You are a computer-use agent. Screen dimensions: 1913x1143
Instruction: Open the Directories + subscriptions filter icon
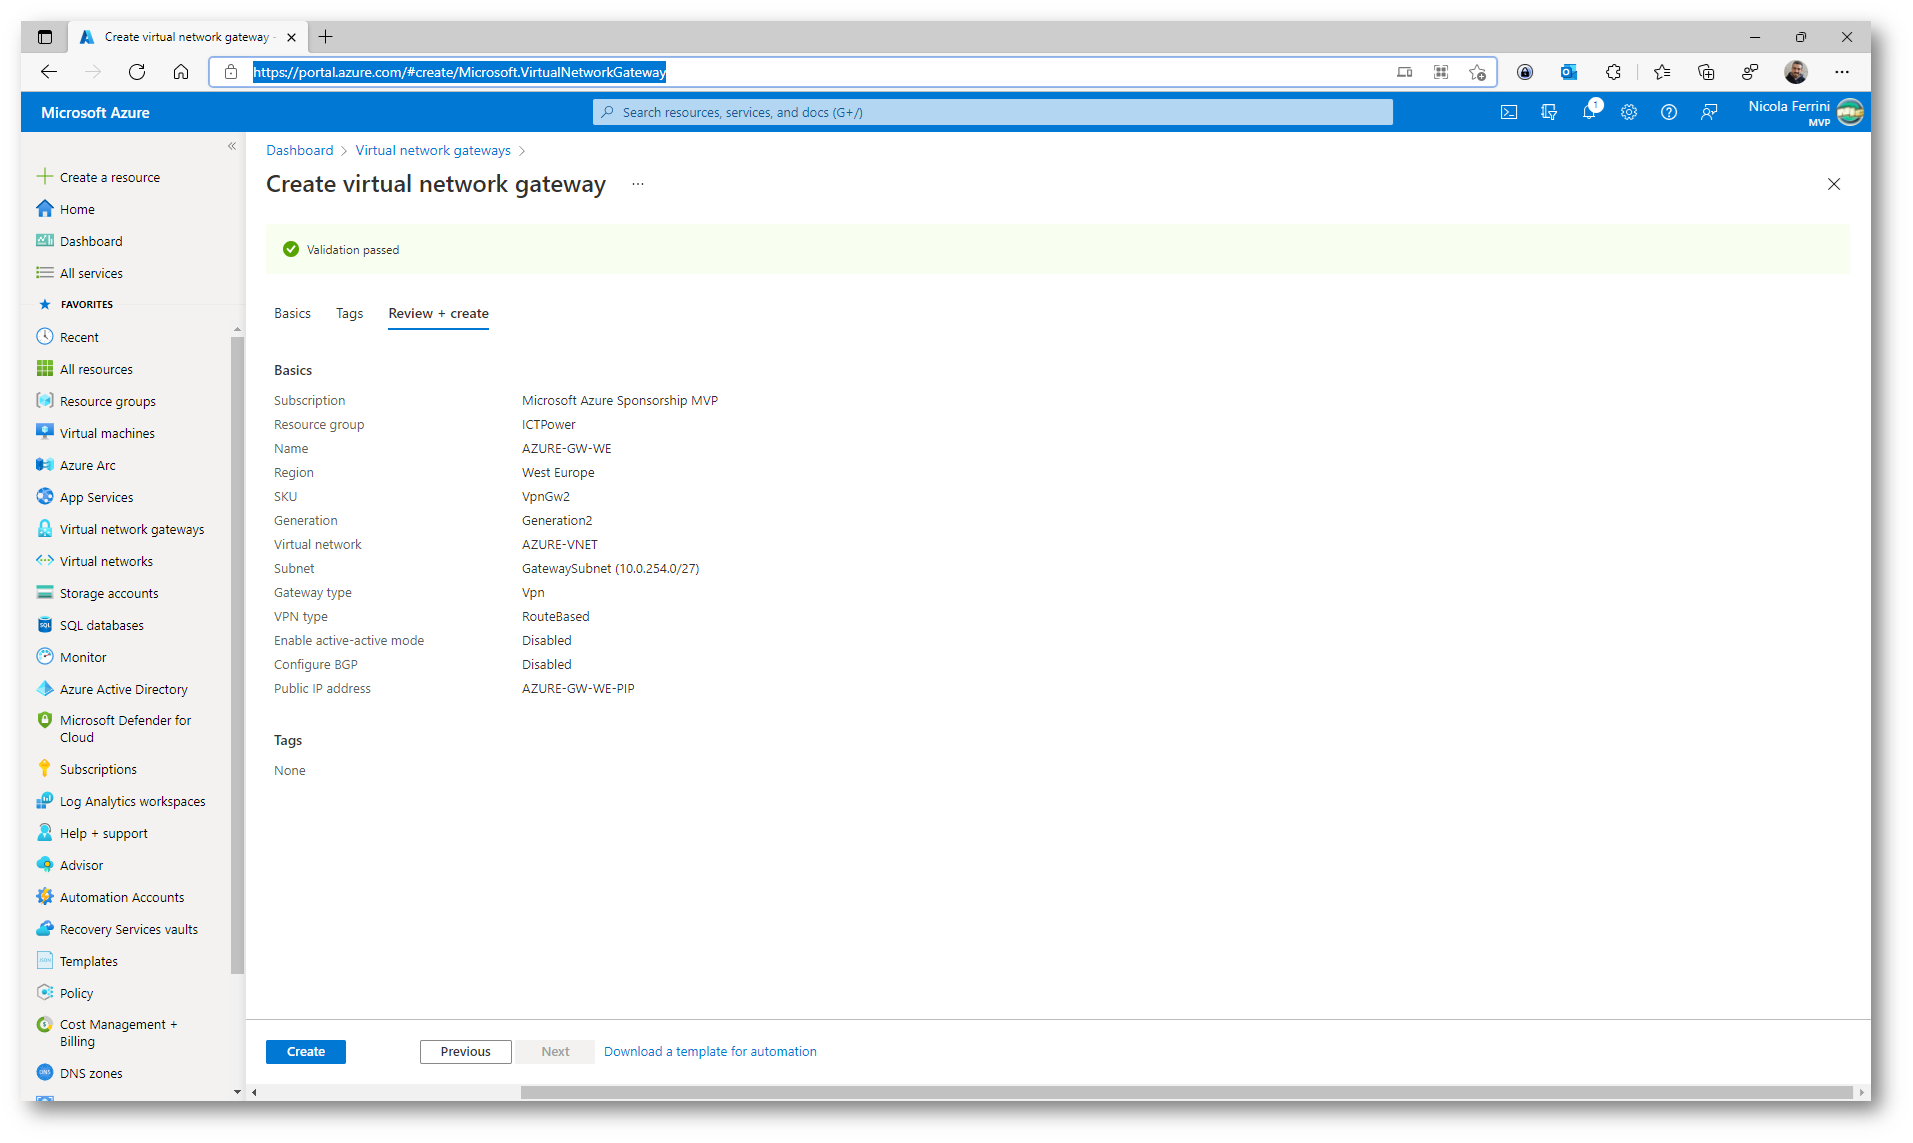pos(1549,112)
